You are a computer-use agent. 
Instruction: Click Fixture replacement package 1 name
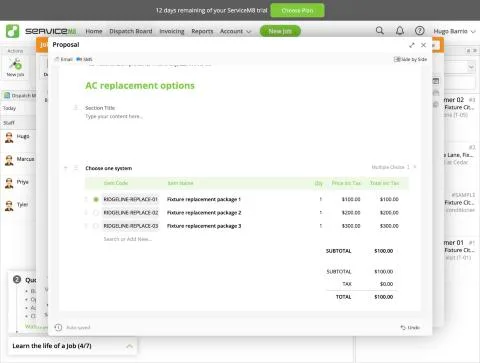point(204,199)
